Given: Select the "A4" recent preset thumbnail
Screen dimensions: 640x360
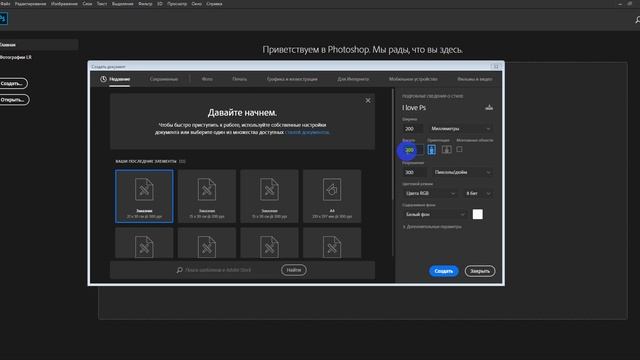Looking at the screenshot, I should [x=332, y=196].
